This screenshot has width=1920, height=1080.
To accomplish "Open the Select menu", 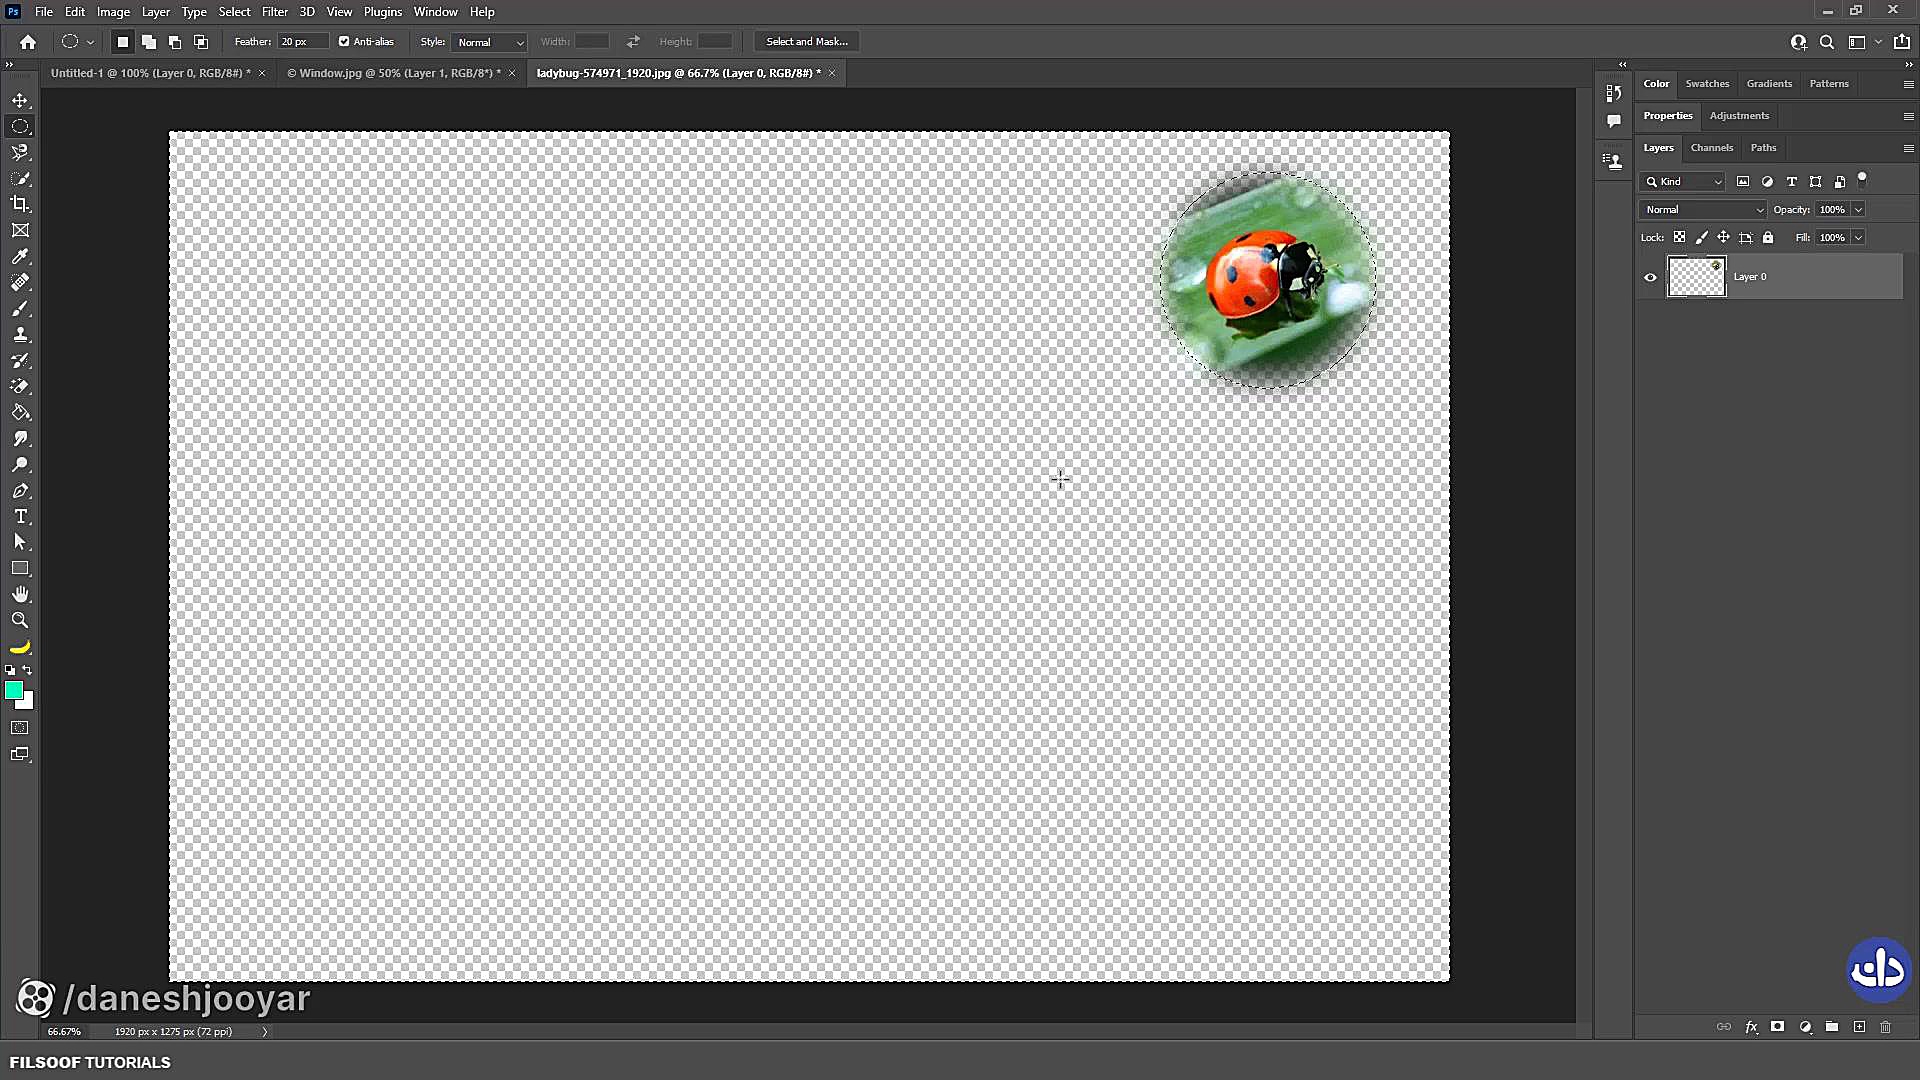I will coord(234,12).
